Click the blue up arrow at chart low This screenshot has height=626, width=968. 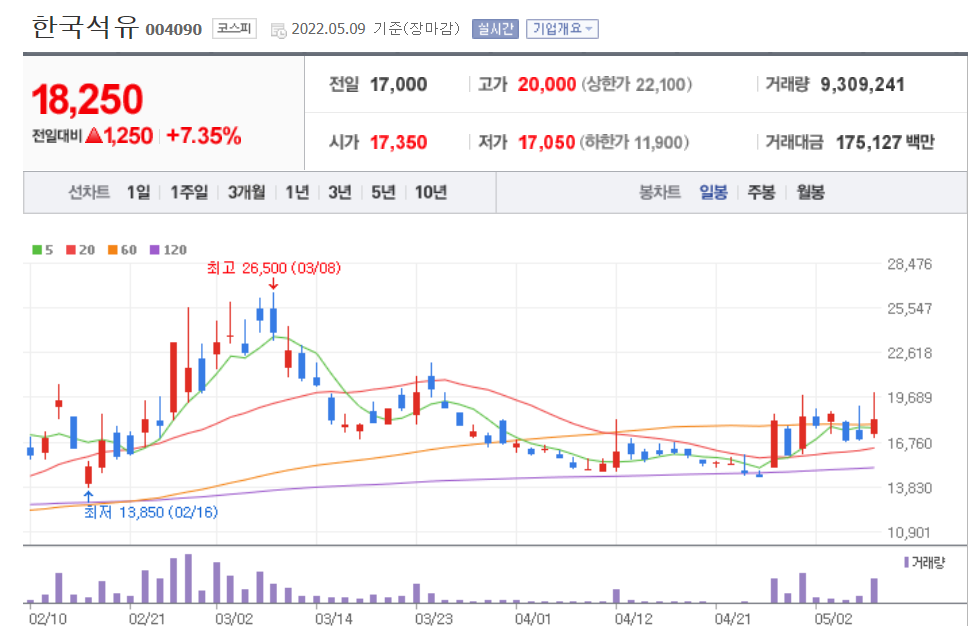tap(88, 496)
